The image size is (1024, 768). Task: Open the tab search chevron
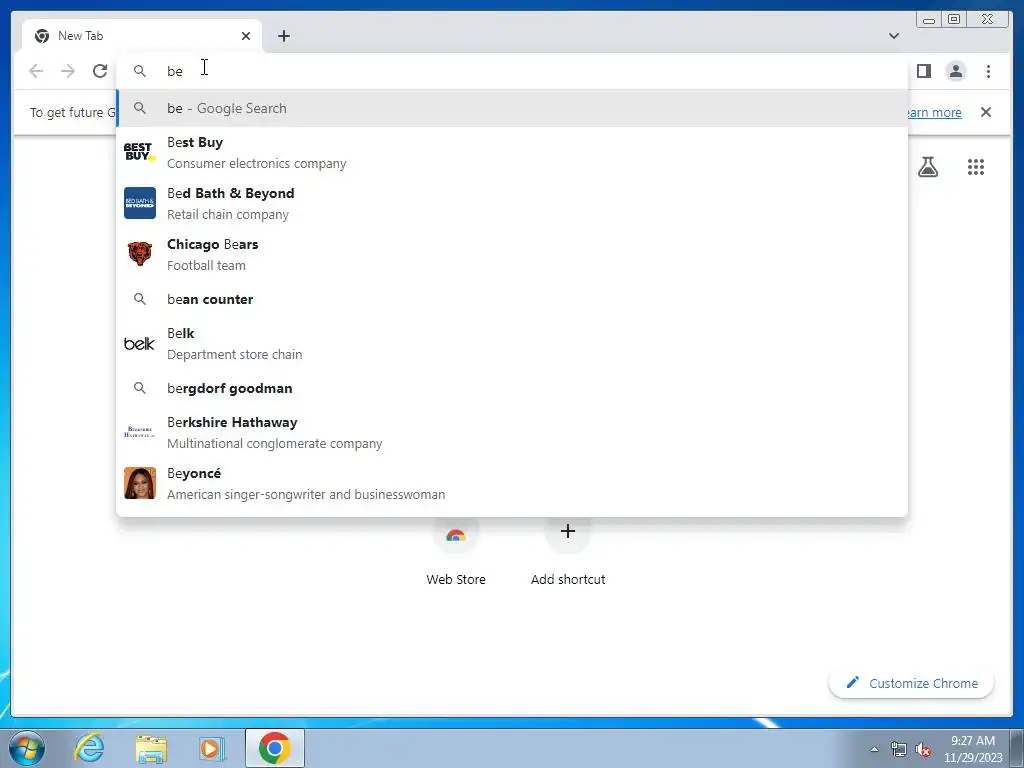893,36
